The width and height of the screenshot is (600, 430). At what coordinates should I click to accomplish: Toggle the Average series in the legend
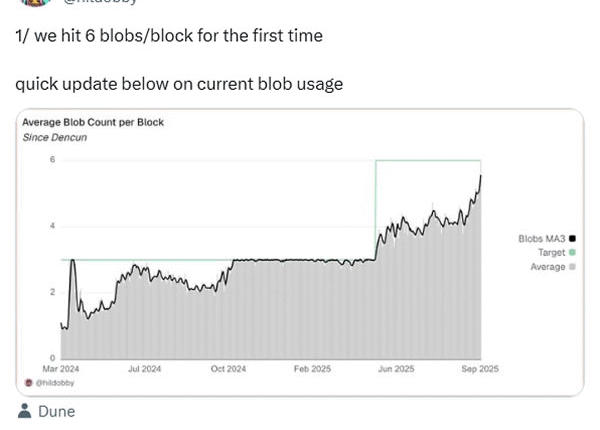click(548, 267)
